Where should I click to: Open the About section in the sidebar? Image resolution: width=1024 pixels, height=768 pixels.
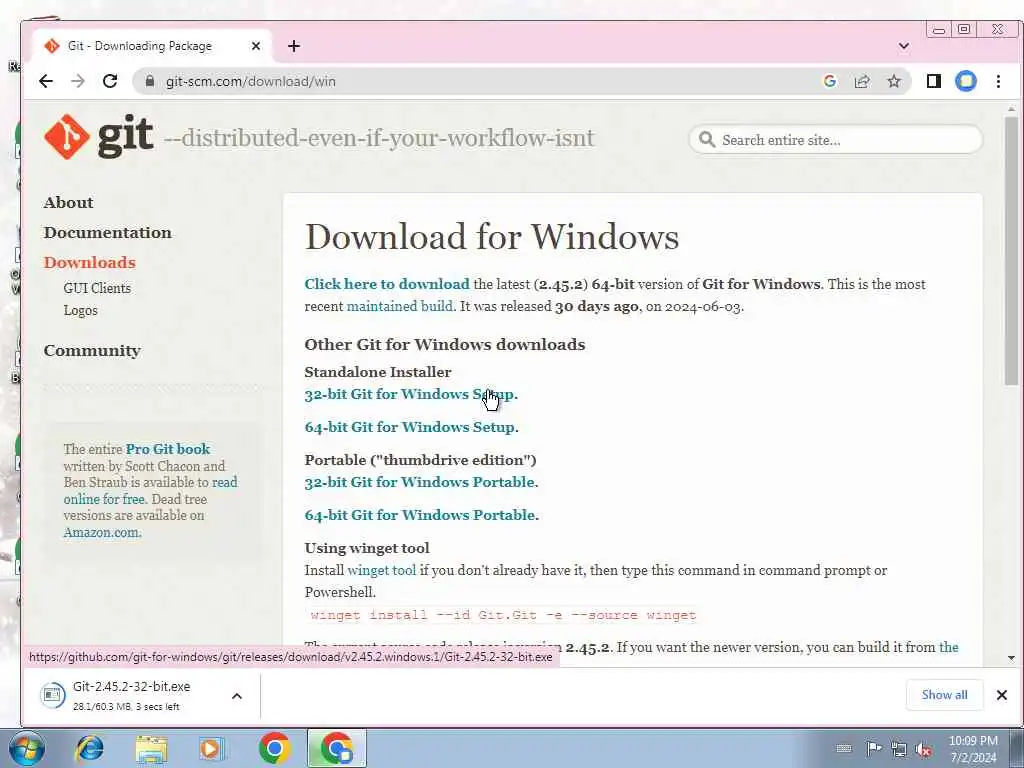tap(69, 202)
